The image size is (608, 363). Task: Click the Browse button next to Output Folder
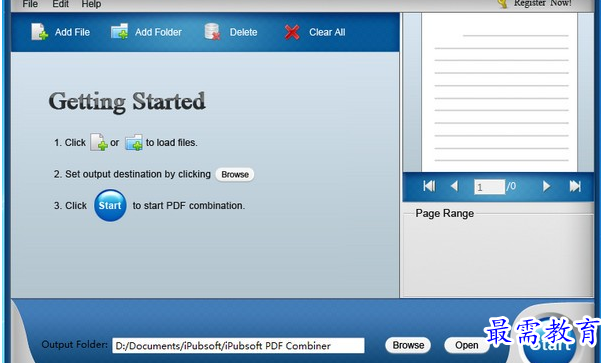[408, 345]
